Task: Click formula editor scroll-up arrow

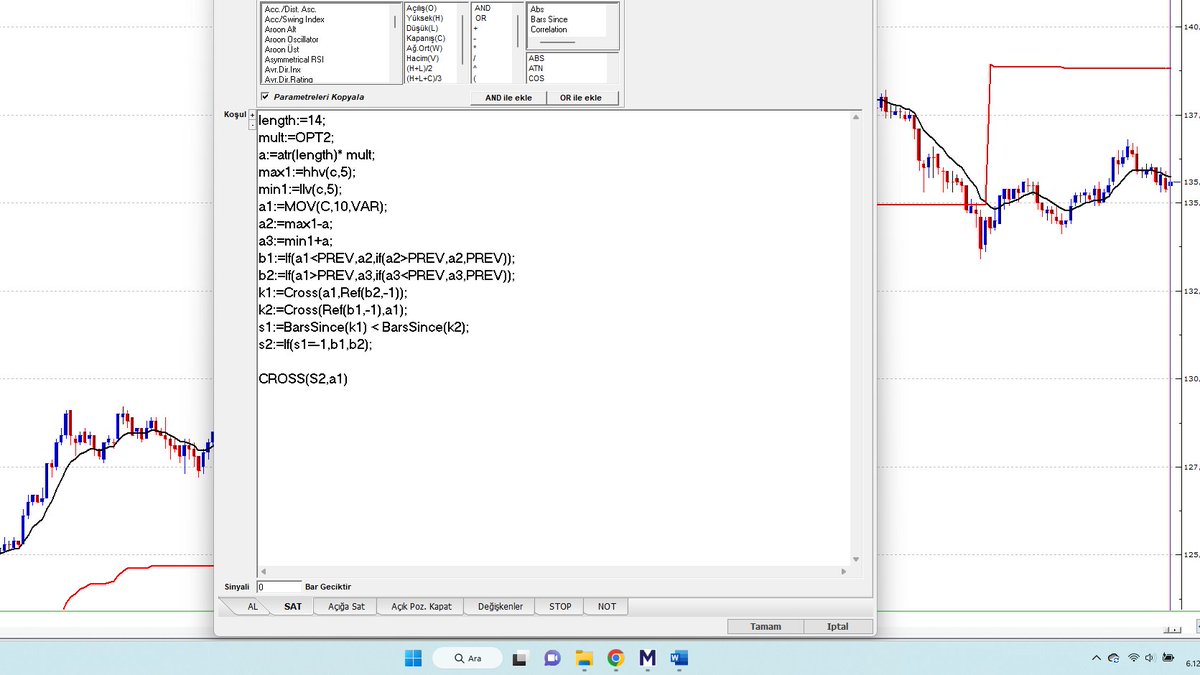Action: (855, 118)
